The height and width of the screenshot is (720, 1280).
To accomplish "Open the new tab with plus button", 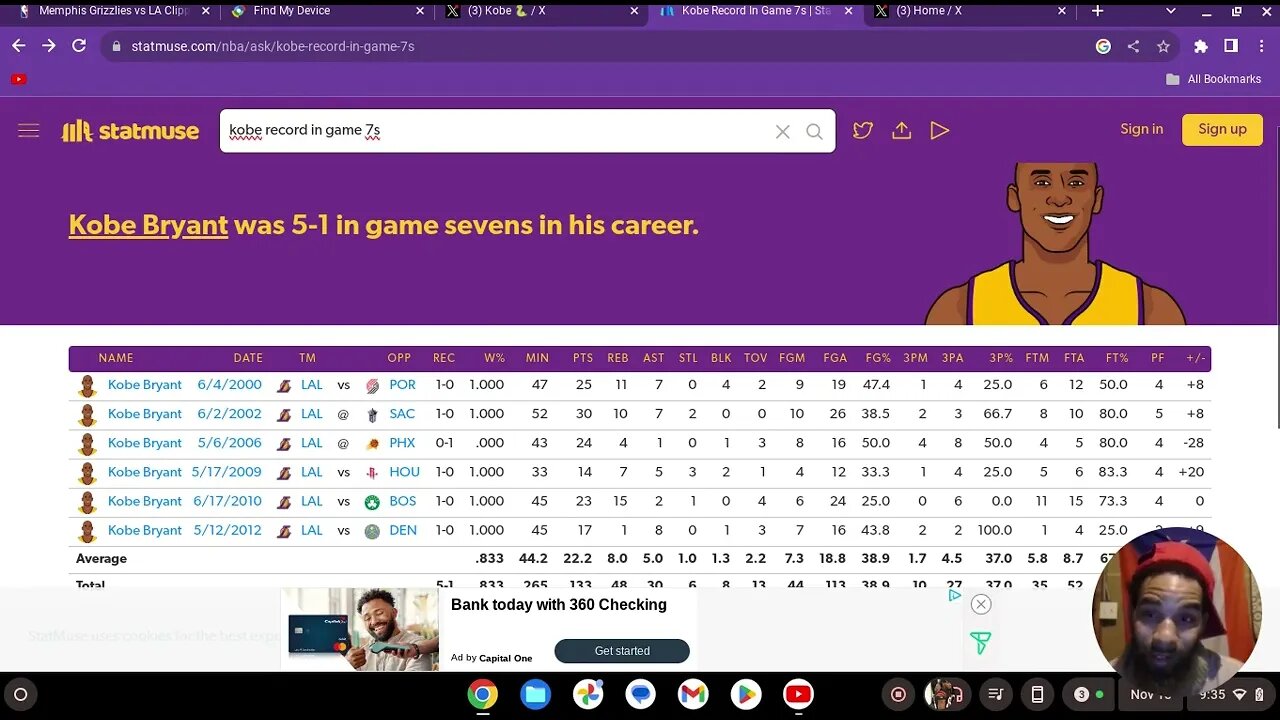I will (1097, 11).
